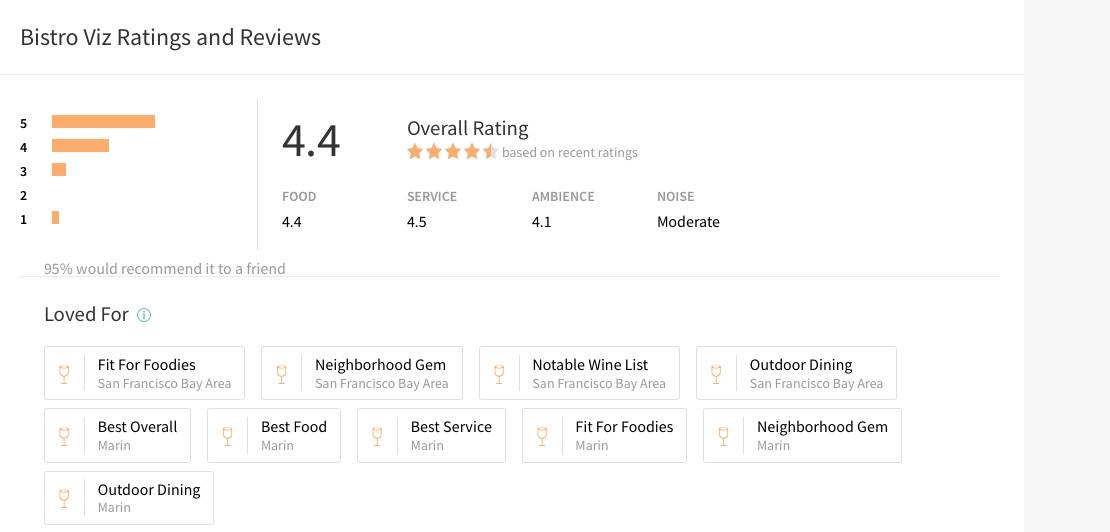Select the 1-star rating bar
Screen dimensions: 1110x532
point(56,218)
